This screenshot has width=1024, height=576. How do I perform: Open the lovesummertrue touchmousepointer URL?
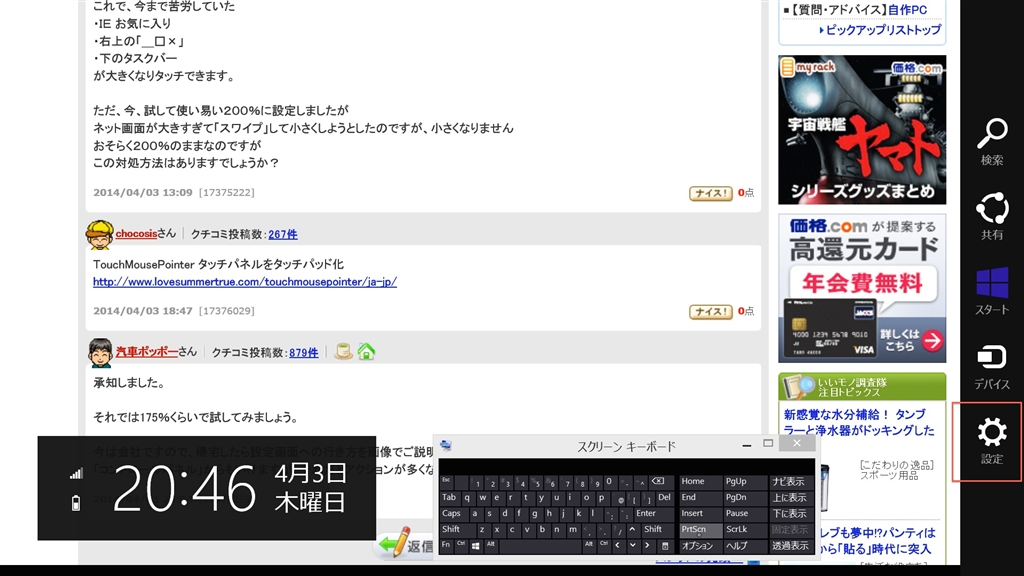(x=245, y=282)
